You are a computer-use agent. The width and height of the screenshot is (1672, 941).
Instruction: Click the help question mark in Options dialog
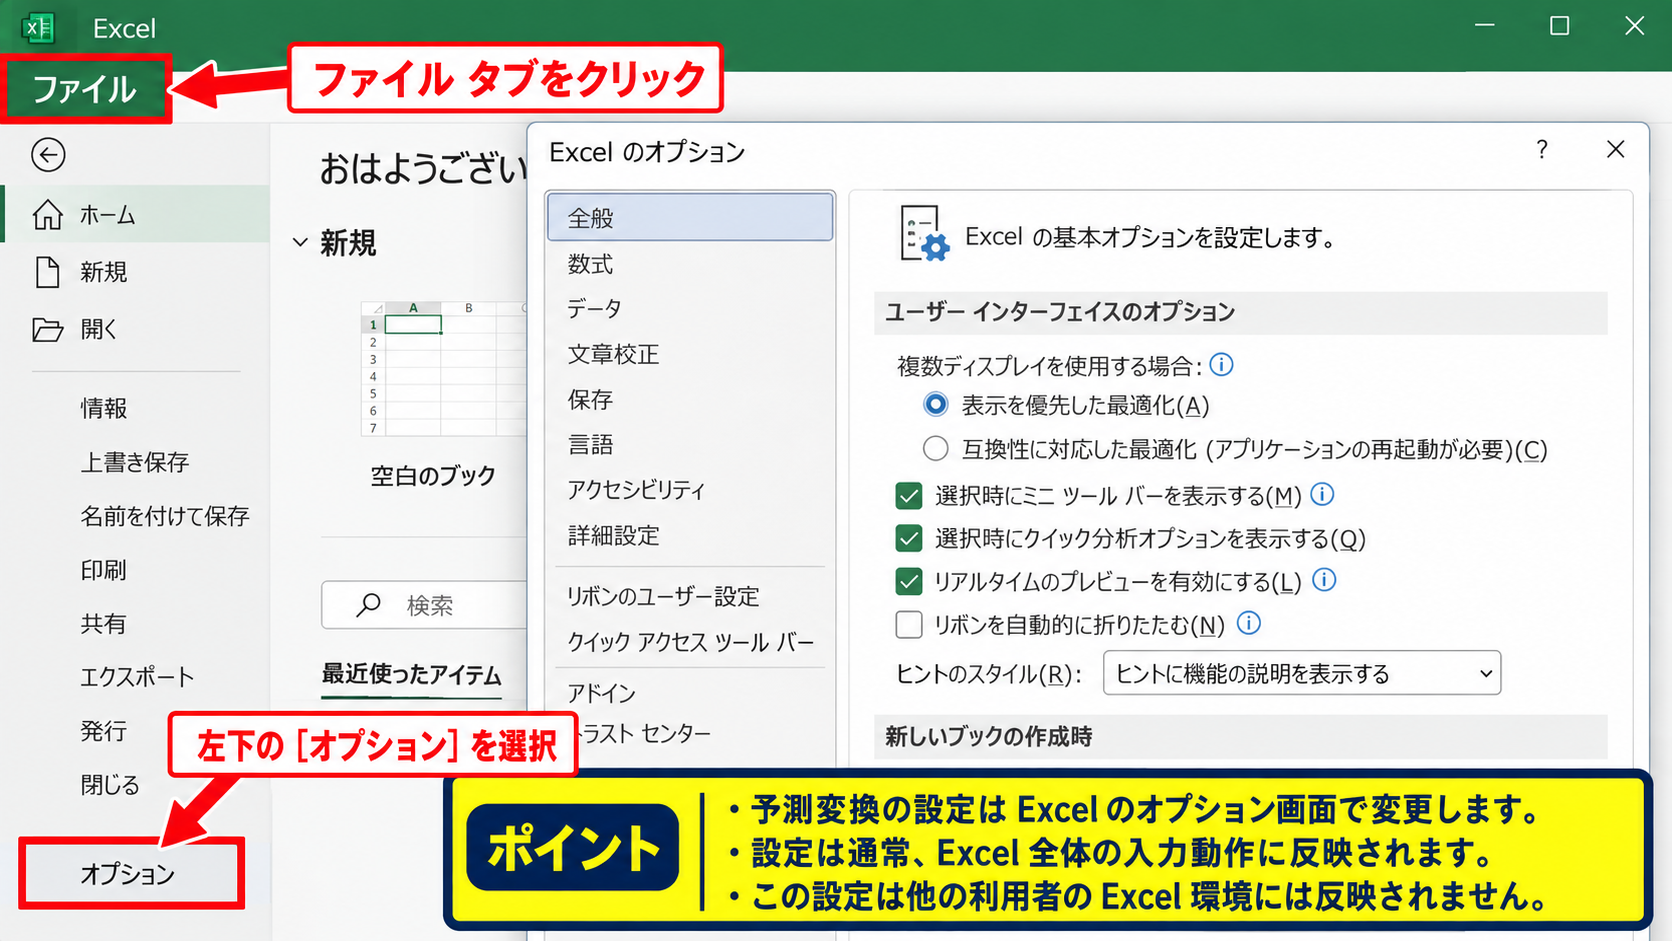(x=1542, y=150)
